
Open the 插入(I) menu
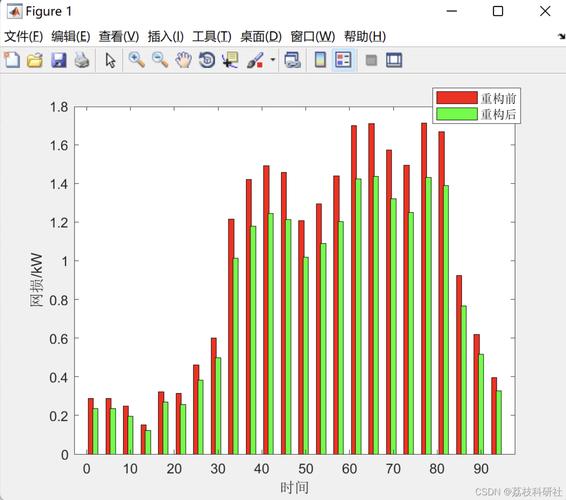[x=166, y=36]
